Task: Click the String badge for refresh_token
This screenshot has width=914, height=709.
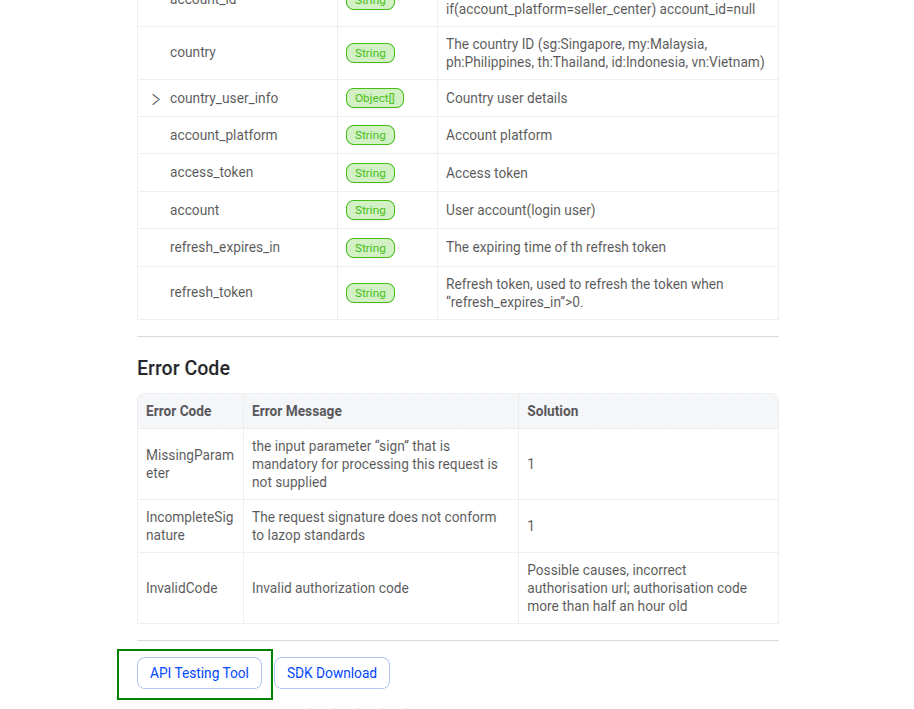Action: pyautogui.click(x=370, y=293)
